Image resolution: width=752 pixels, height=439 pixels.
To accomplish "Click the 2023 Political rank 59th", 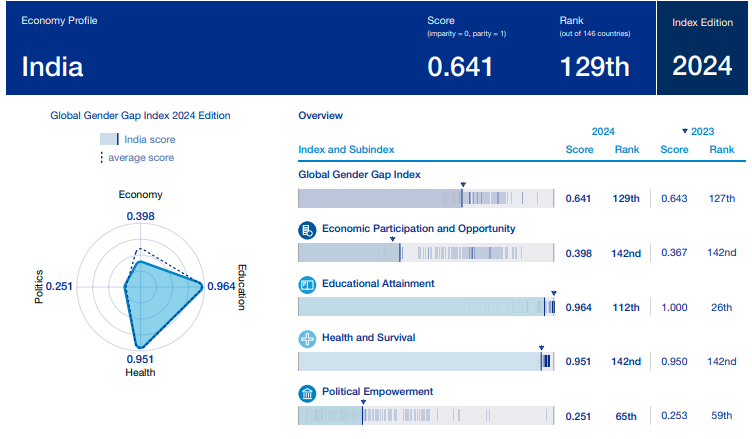I will click(721, 415).
